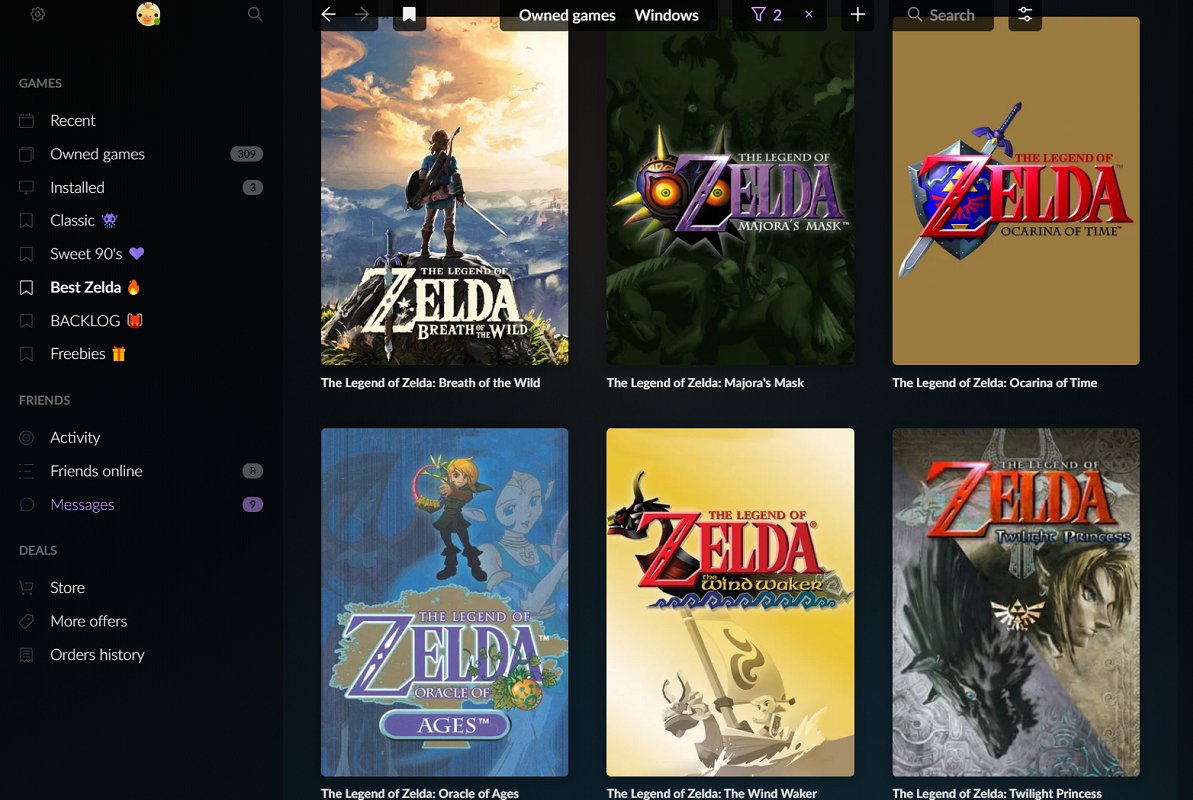Go forward with the right arrow
The image size is (1193, 800).
pos(361,14)
